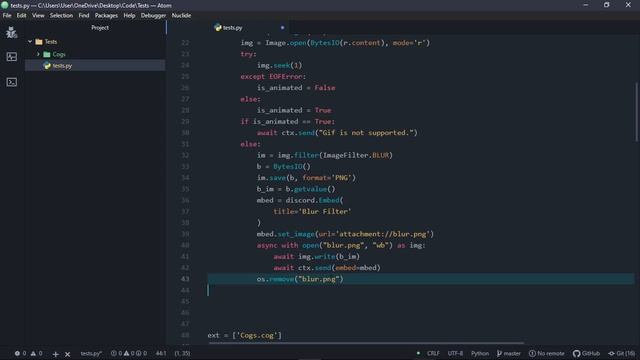Open the Nuclide menu

181,16
